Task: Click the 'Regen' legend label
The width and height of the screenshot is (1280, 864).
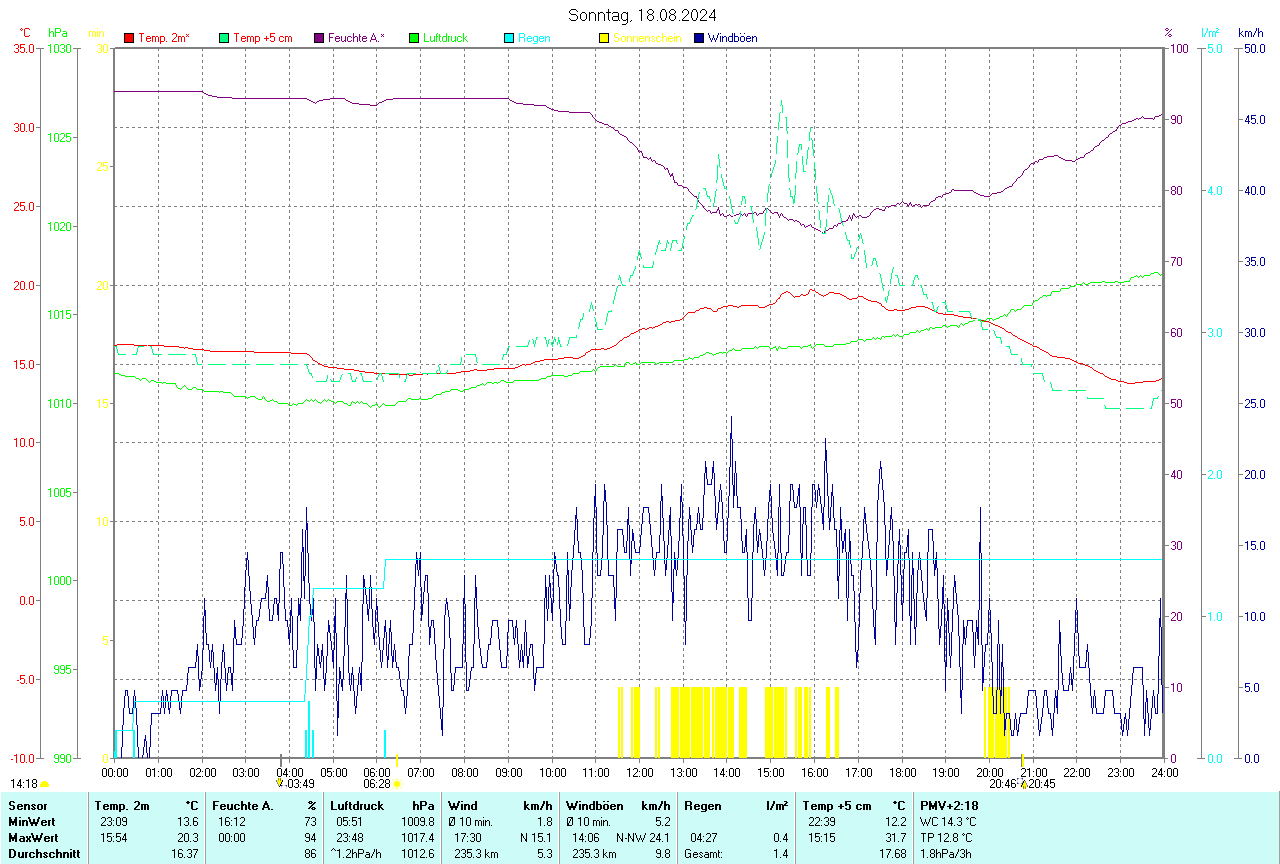Action: point(534,38)
